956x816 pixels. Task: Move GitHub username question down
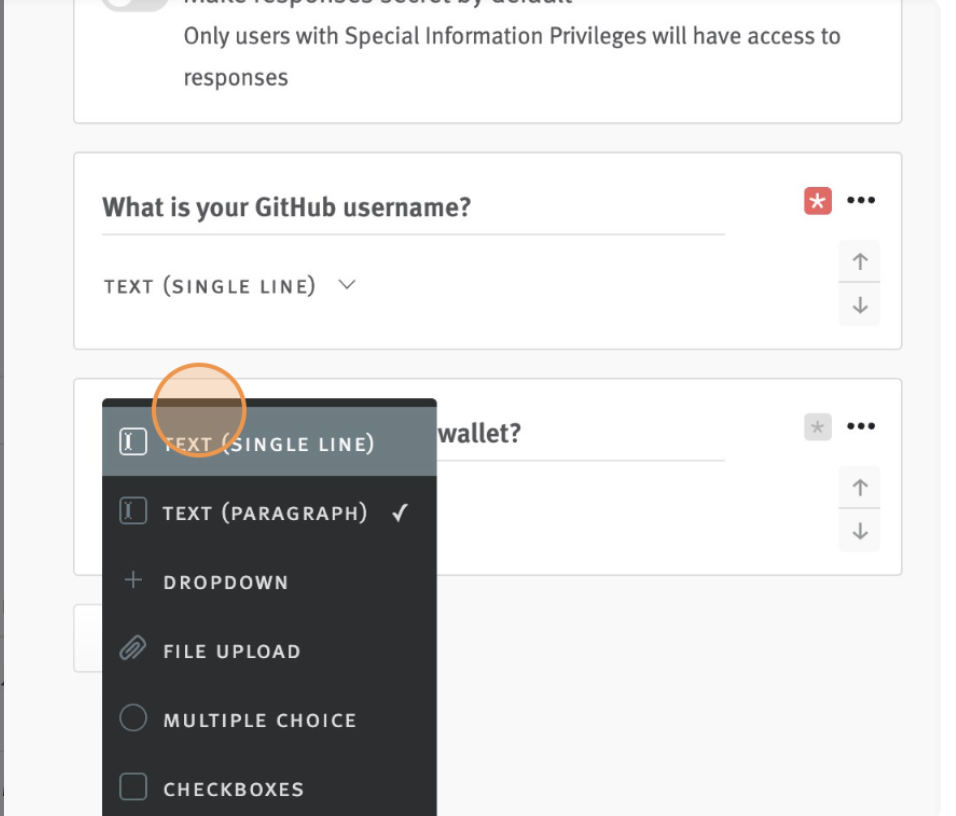pyautogui.click(x=860, y=304)
